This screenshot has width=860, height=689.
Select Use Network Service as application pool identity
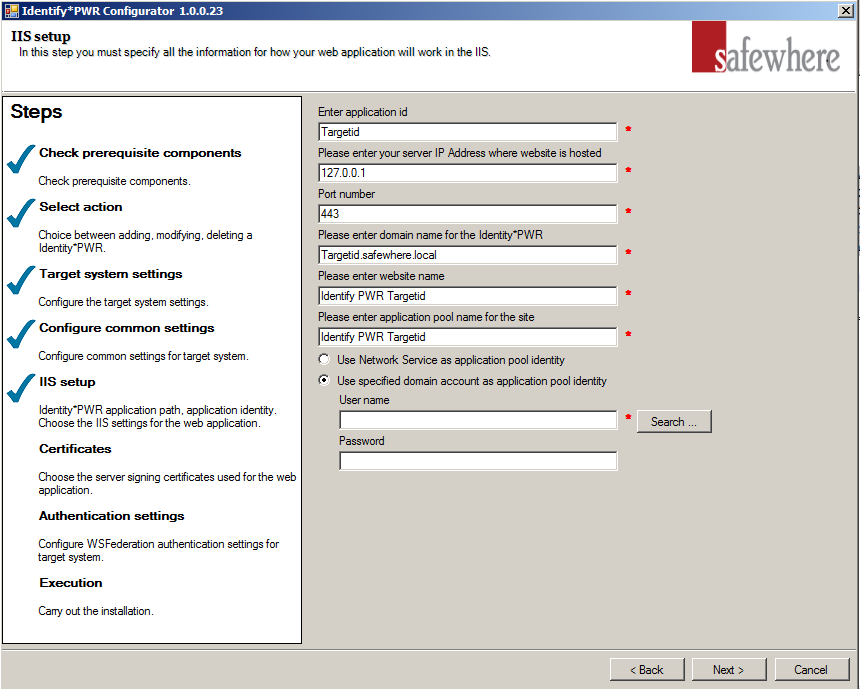click(x=324, y=359)
